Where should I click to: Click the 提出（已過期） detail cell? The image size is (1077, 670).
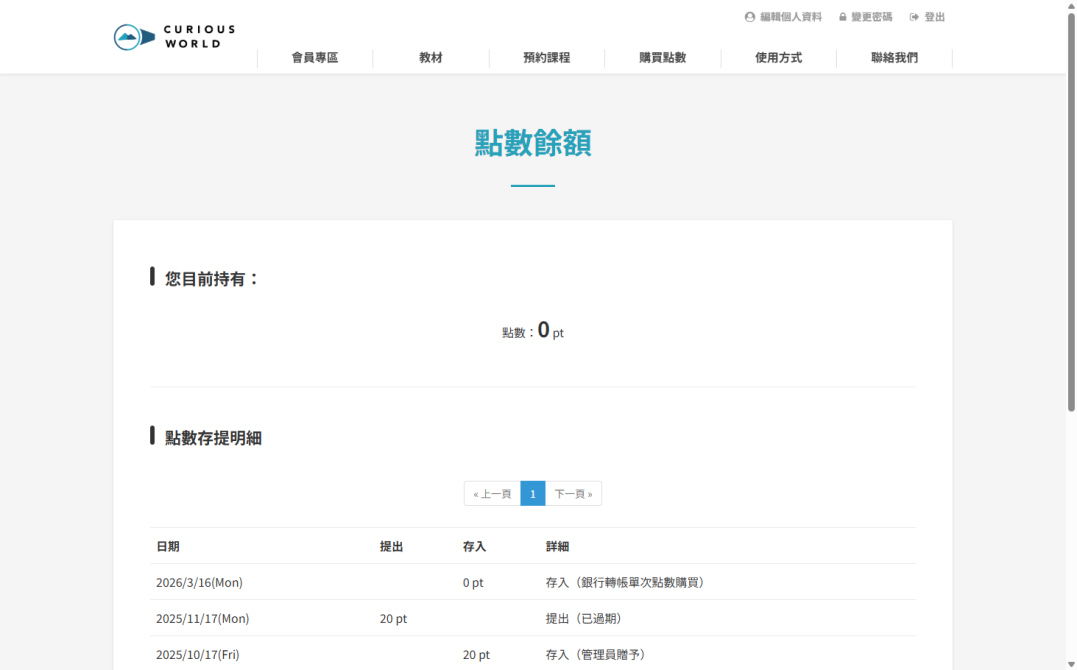[583, 618]
